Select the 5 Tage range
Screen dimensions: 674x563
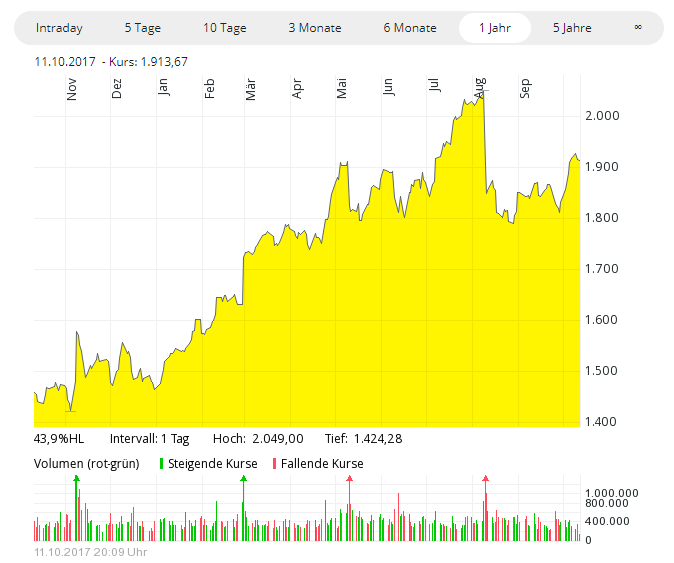(x=143, y=28)
